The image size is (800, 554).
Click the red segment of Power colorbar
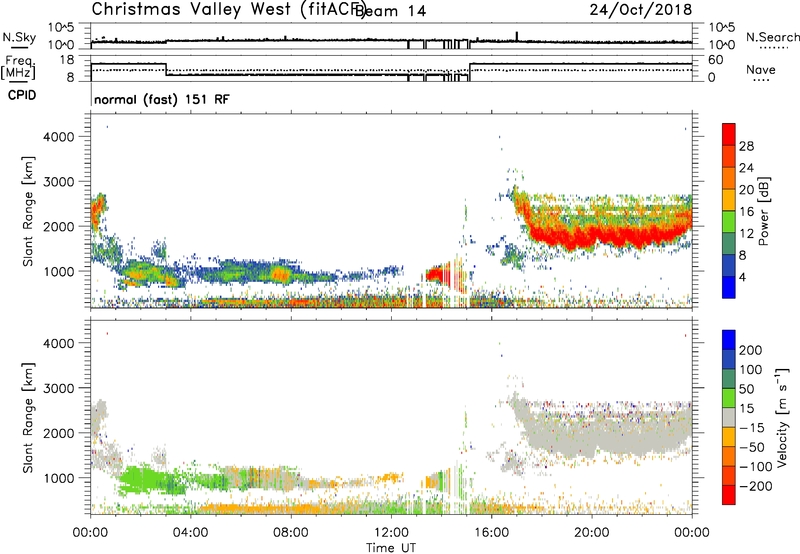pos(729,134)
